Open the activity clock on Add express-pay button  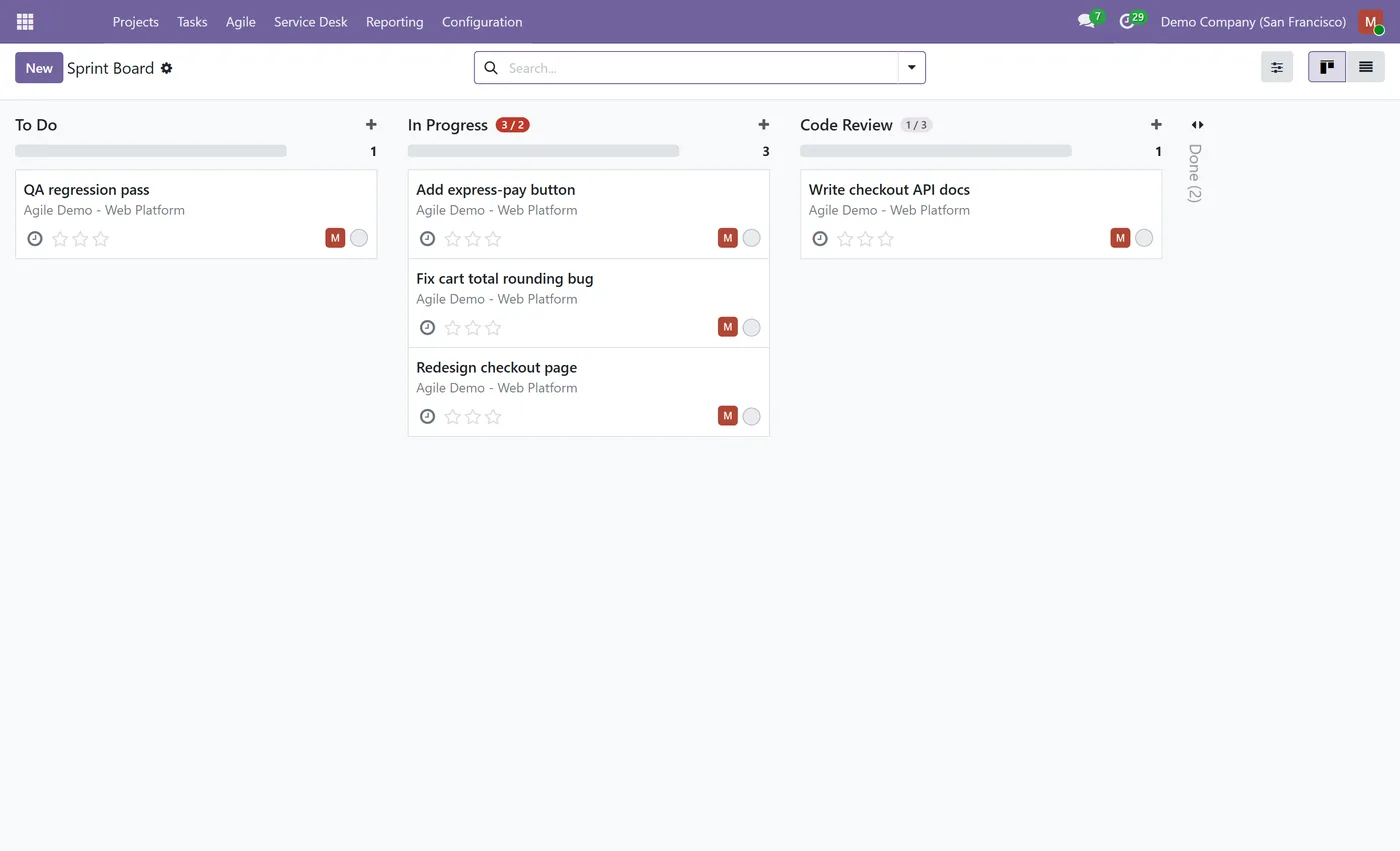coord(427,239)
